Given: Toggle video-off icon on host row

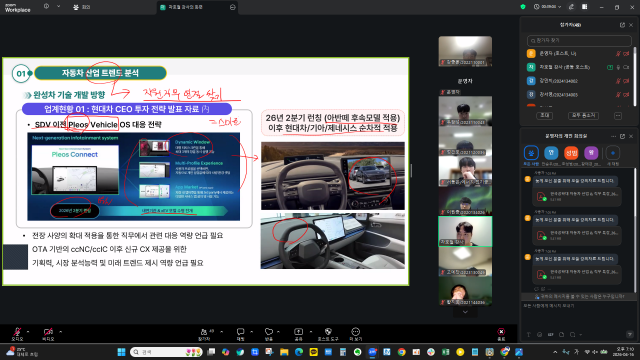Looking at the screenshot, I should (626, 53).
